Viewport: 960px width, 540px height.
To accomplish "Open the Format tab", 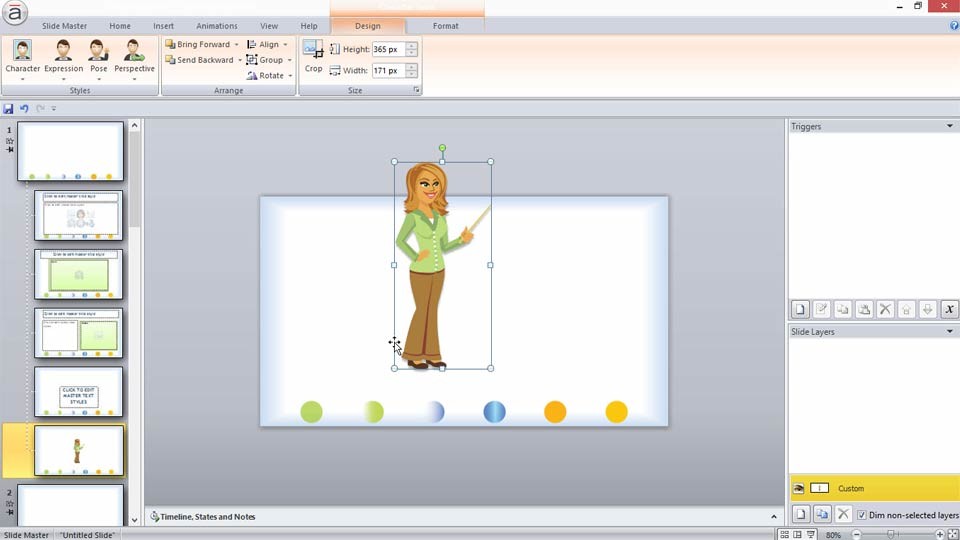I will (x=446, y=26).
